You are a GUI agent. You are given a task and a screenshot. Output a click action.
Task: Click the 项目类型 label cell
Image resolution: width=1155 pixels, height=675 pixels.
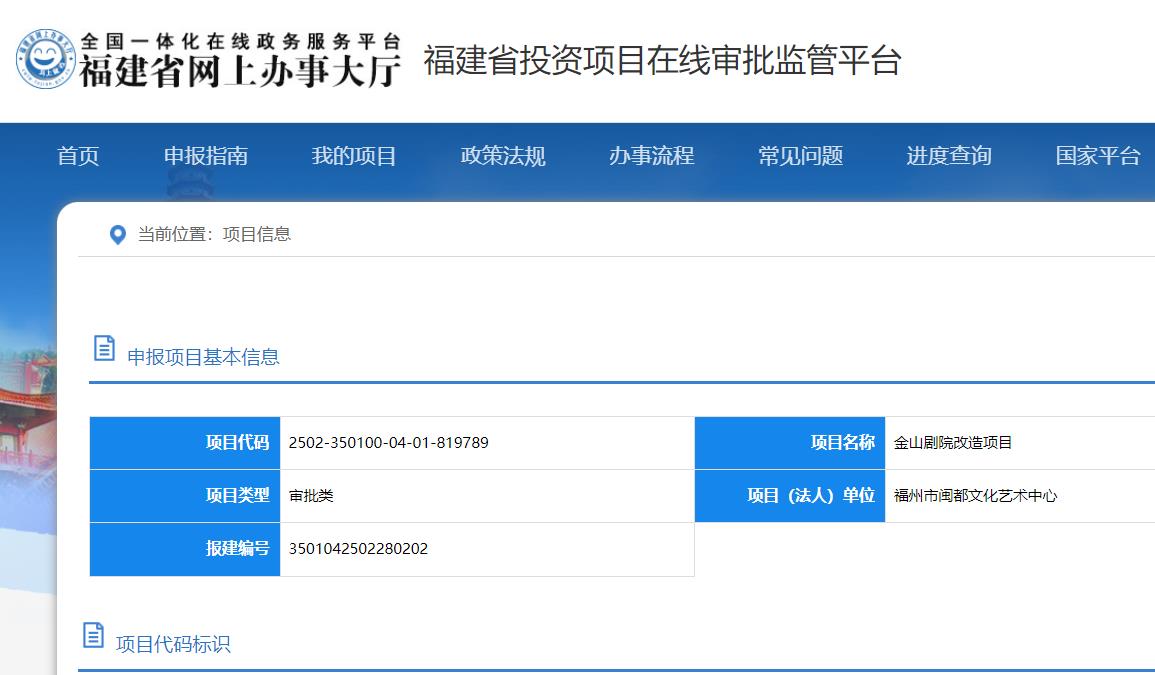tap(185, 496)
